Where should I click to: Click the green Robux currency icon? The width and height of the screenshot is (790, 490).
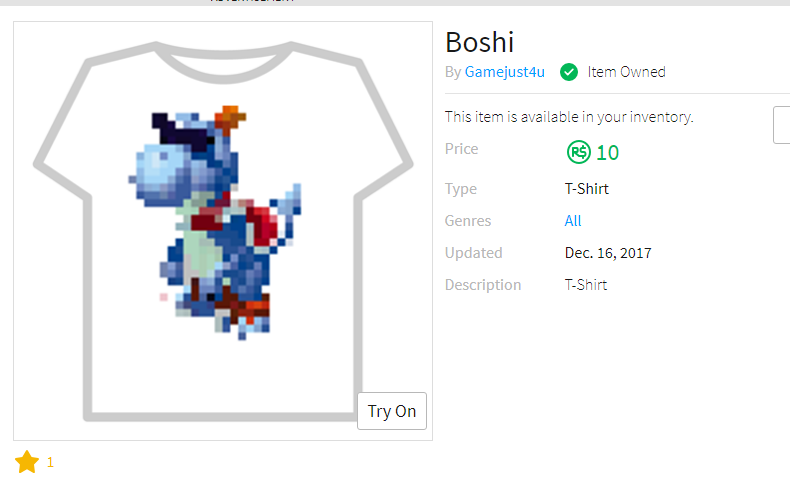[578, 152]
